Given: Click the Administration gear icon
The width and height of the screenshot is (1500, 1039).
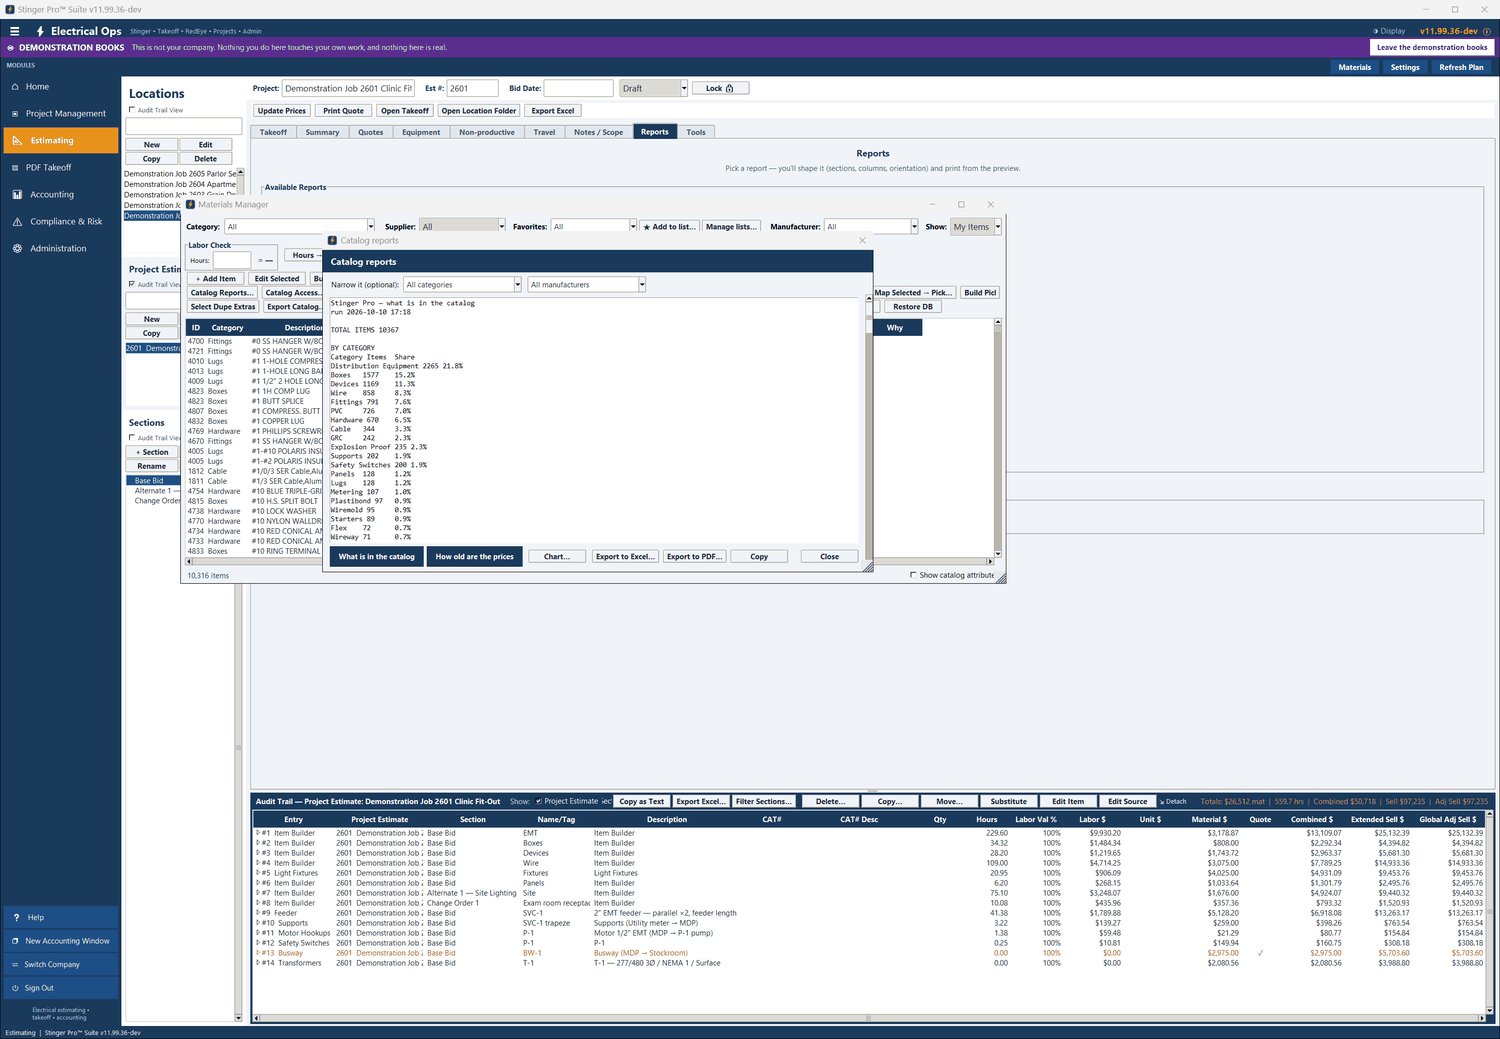Looking at the screenshot, I should 17,249.
